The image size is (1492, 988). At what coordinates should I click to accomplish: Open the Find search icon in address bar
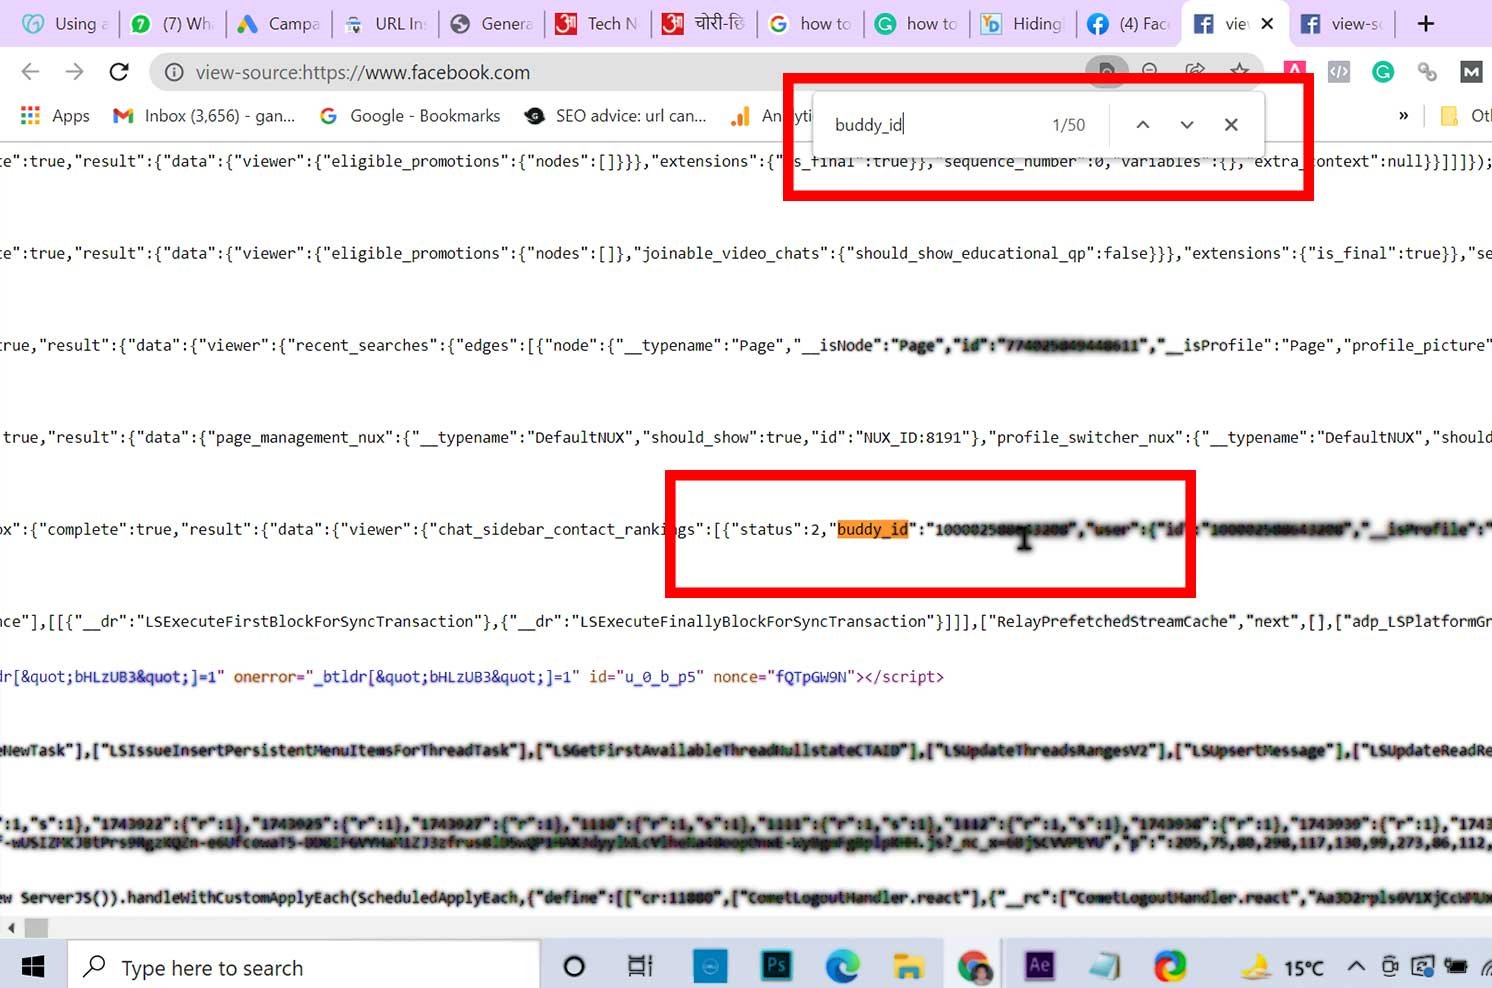click(1107, 70)
